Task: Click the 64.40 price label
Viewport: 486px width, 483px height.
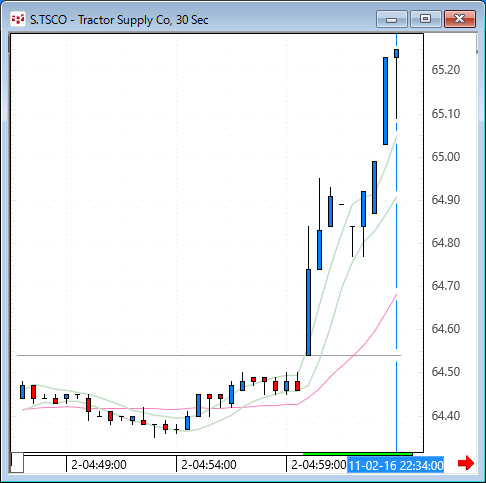Action: pyautogui.click(x=446, y=416)
